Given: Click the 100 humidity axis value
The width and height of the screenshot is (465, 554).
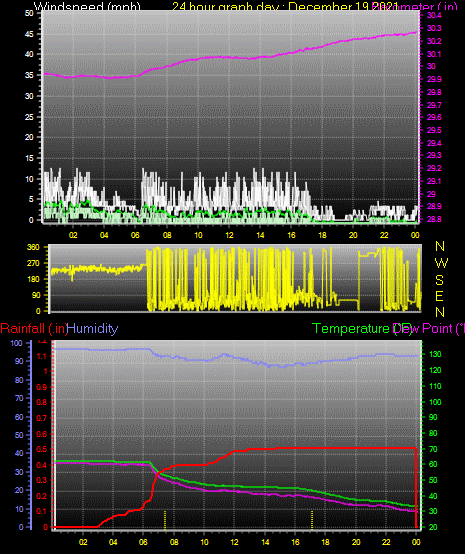Looking at the screenshot, I should point(16,343).
